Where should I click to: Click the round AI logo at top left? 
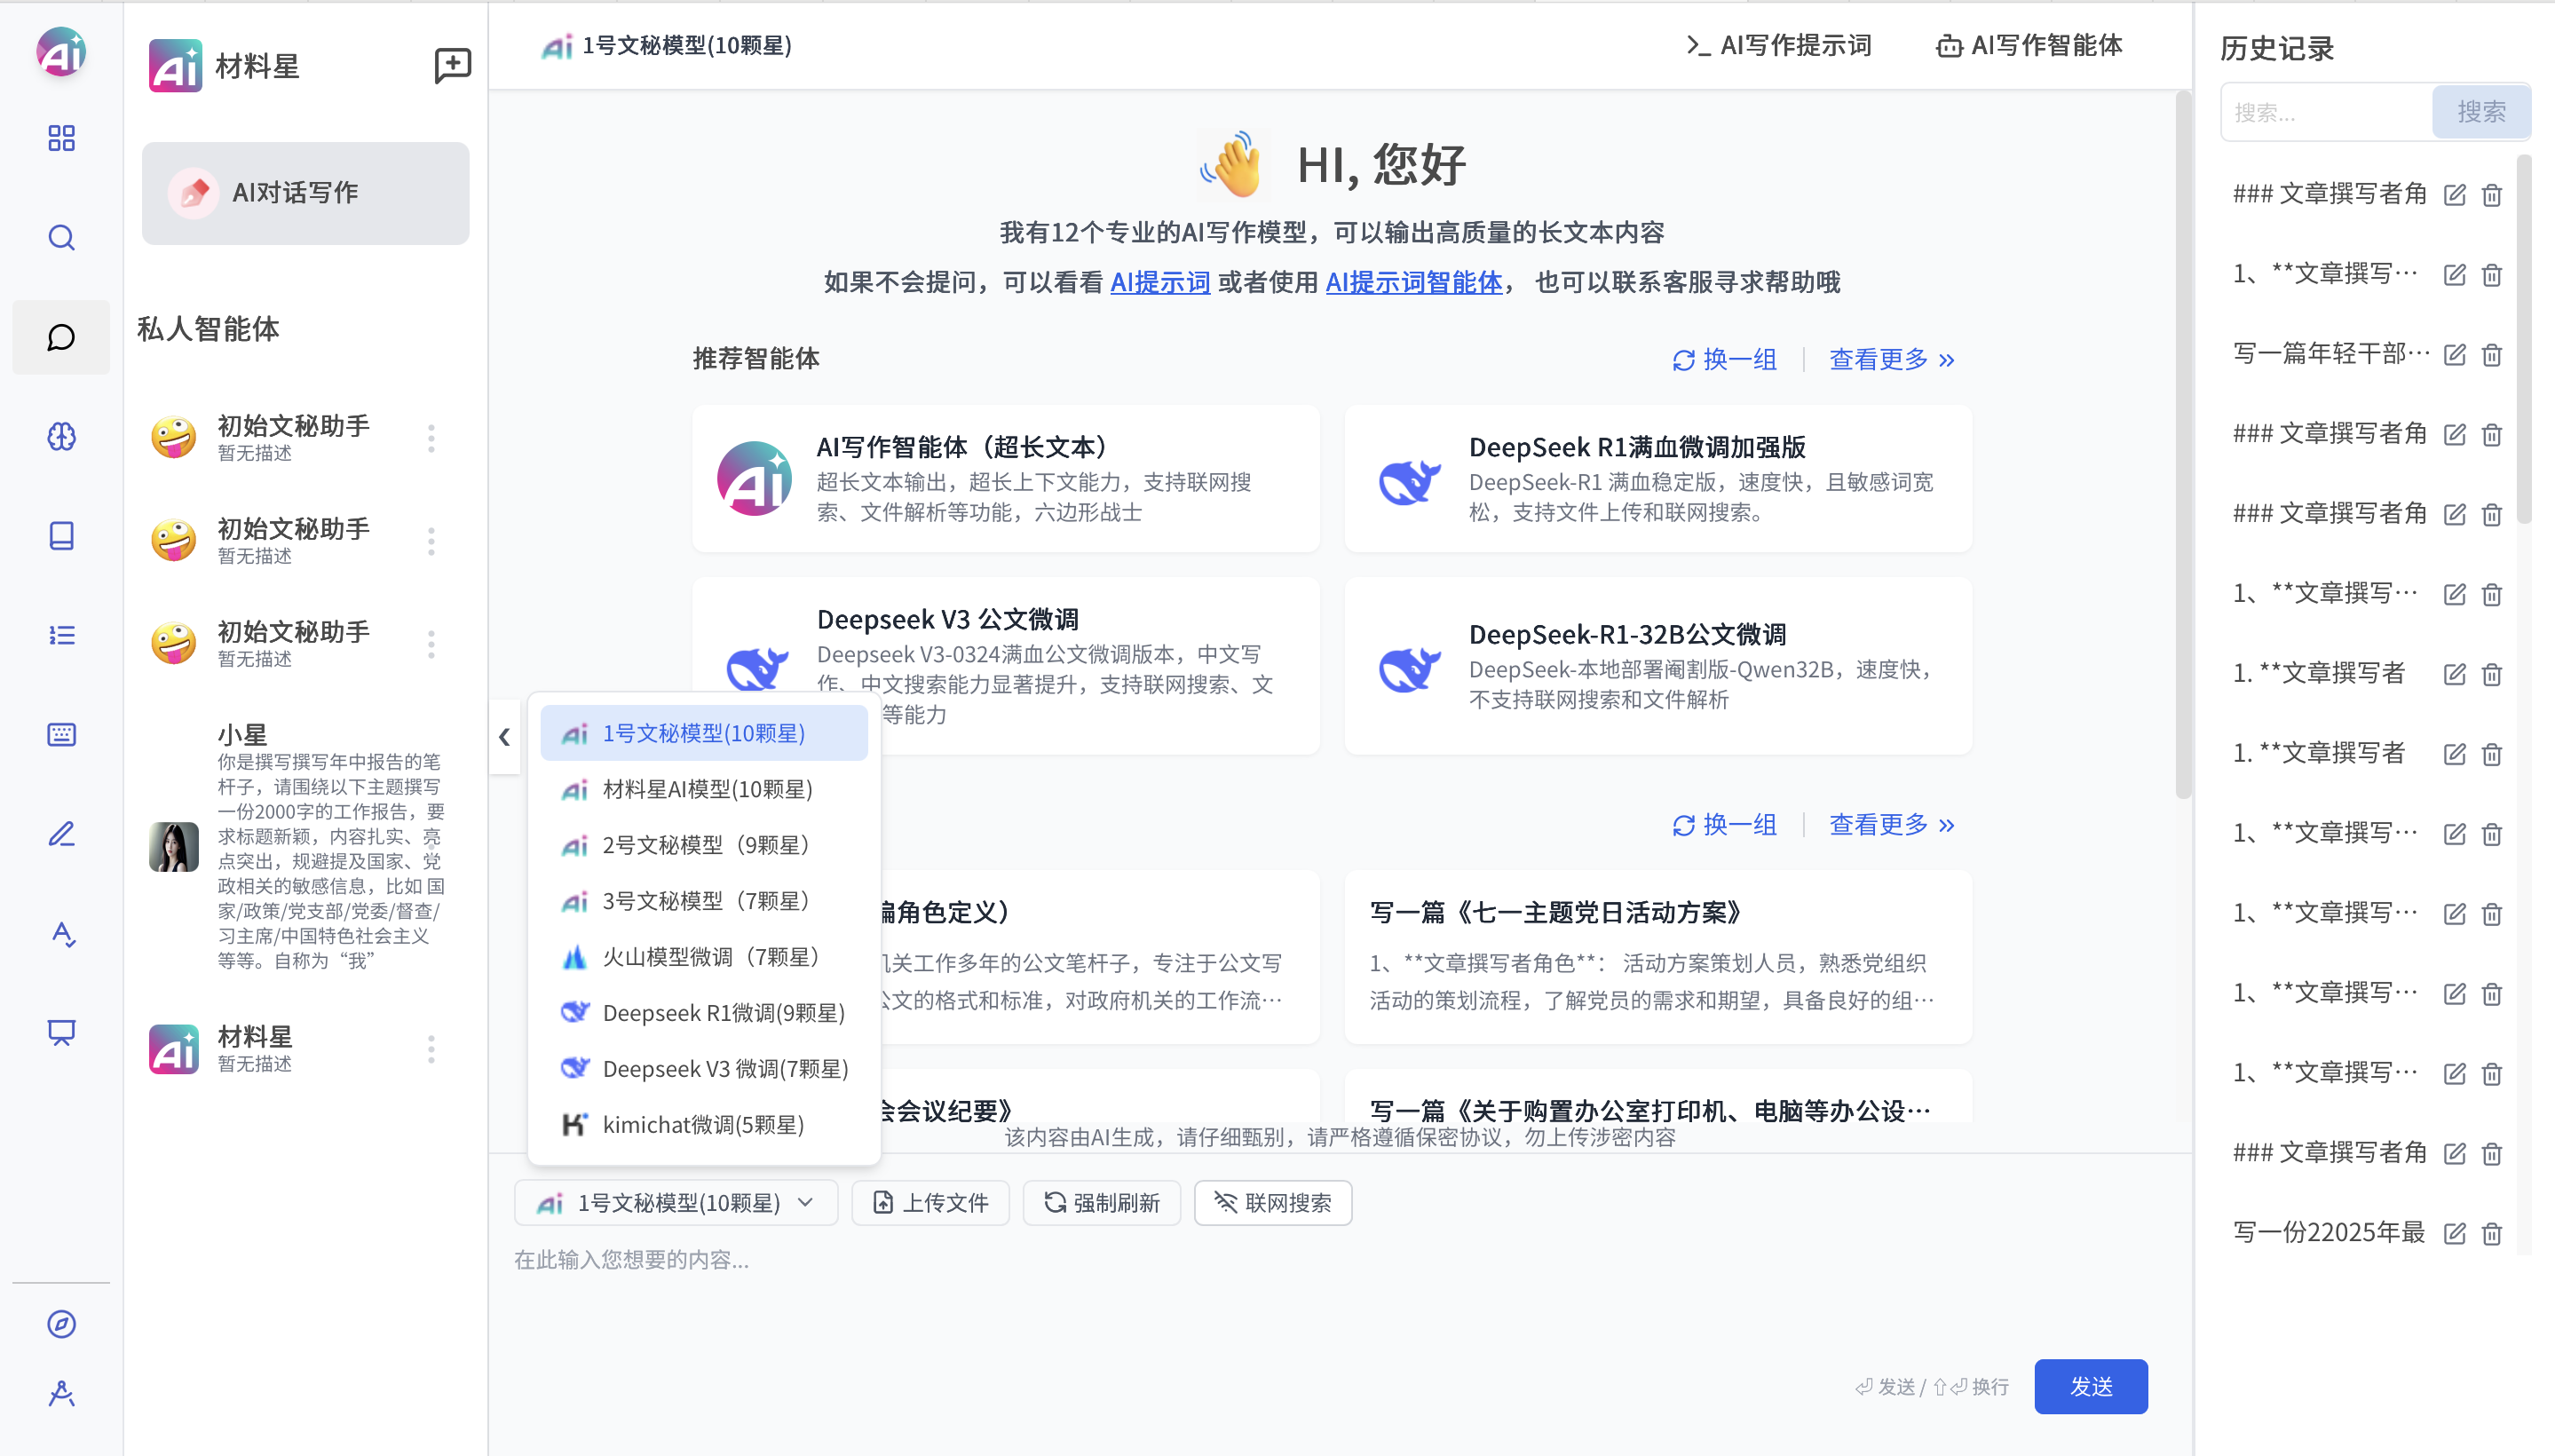point(61,52)
